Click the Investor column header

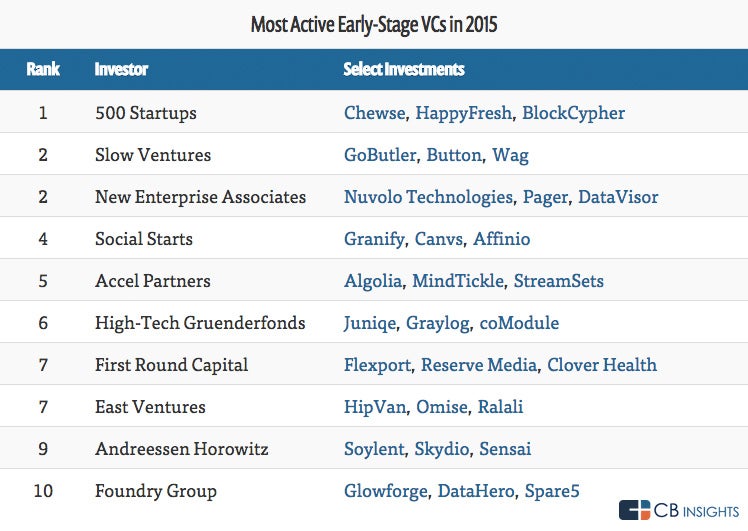[121, 70]
